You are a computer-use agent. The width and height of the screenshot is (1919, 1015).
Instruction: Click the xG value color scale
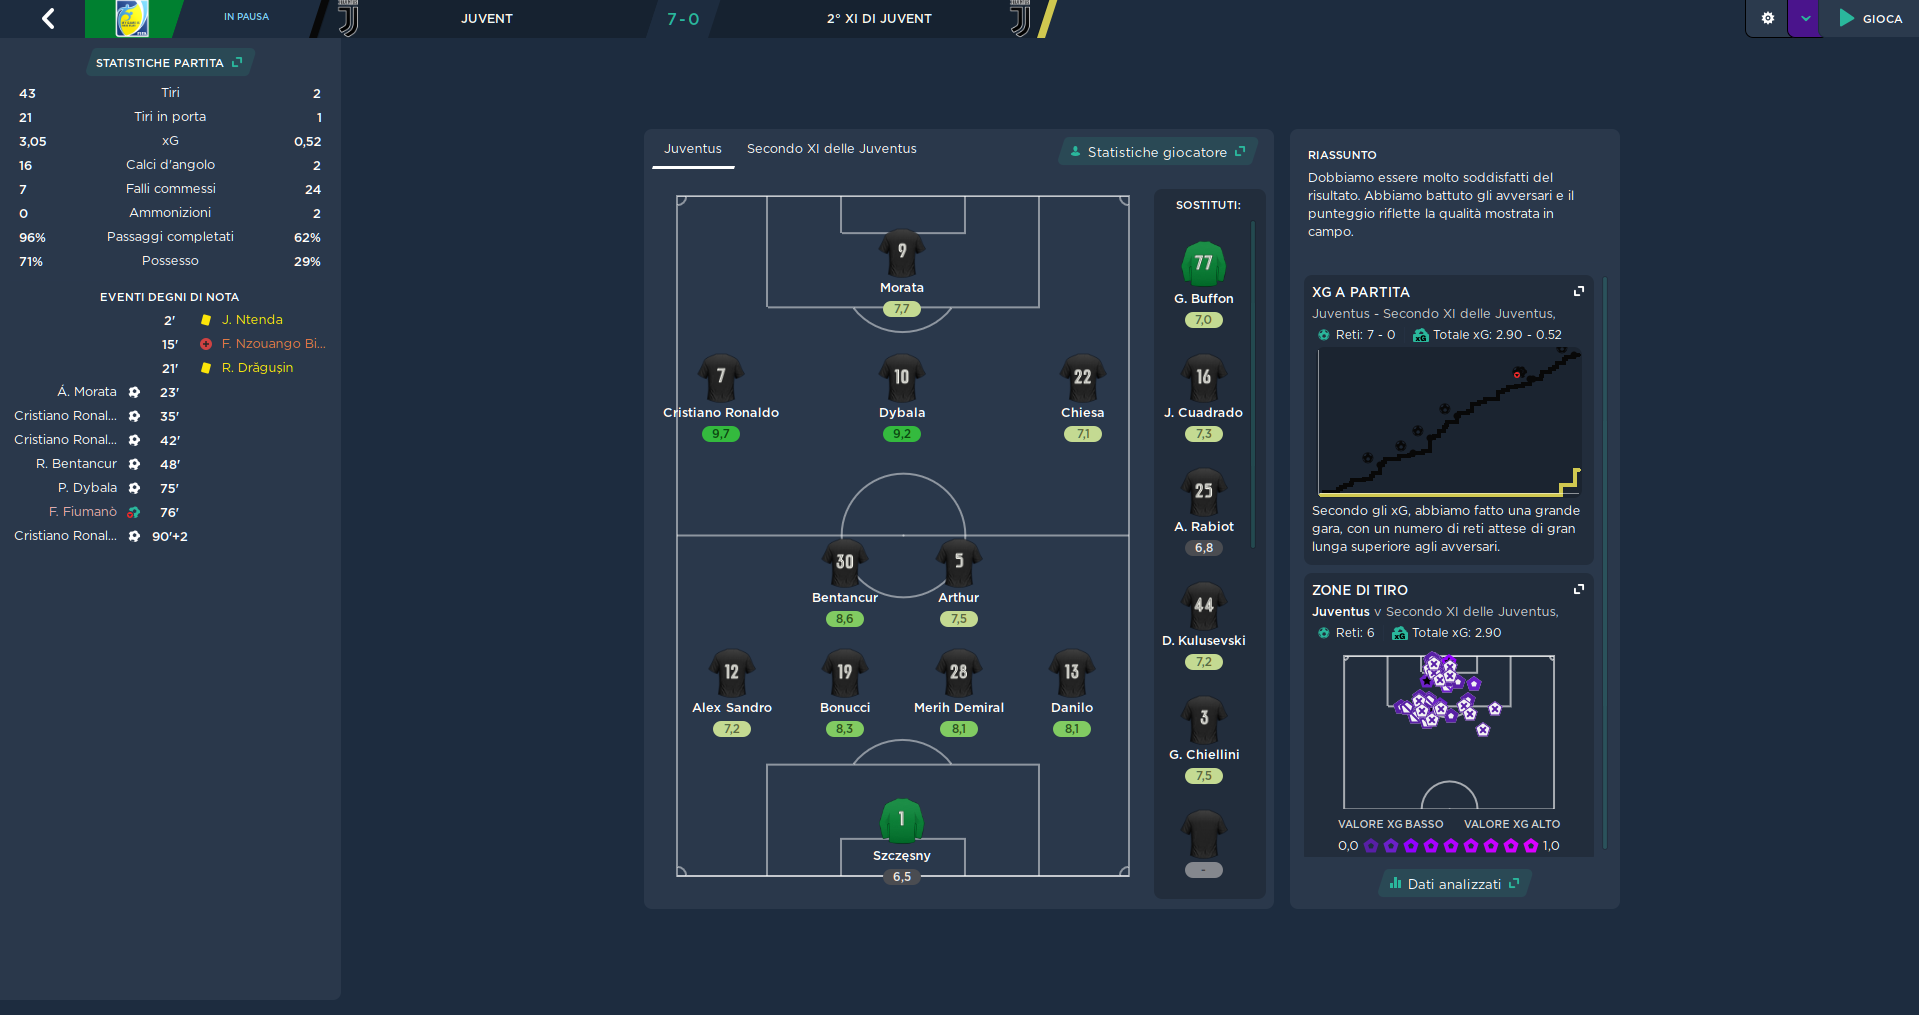(x=1449, y=846)
